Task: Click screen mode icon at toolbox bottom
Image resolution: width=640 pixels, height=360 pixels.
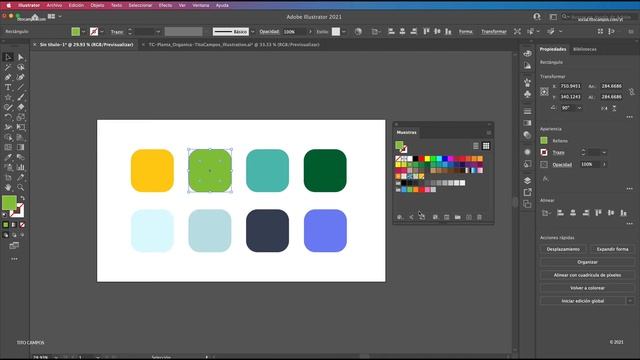Action: 14,246
